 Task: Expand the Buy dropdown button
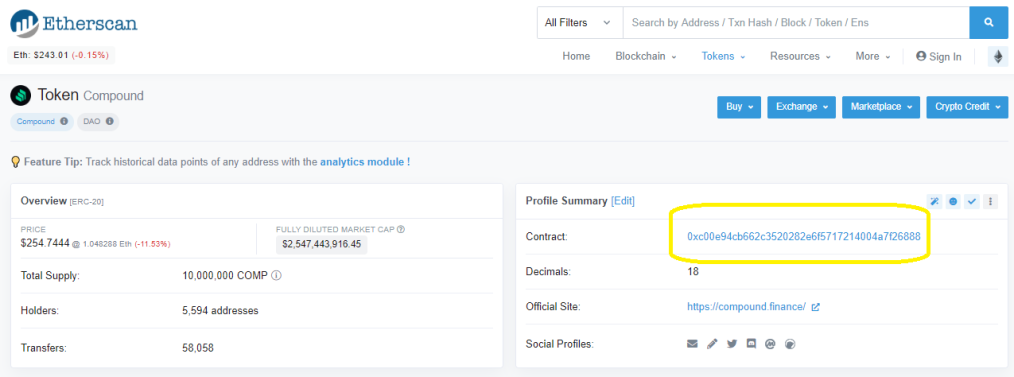pyautogui.click(x=739, y=107)
